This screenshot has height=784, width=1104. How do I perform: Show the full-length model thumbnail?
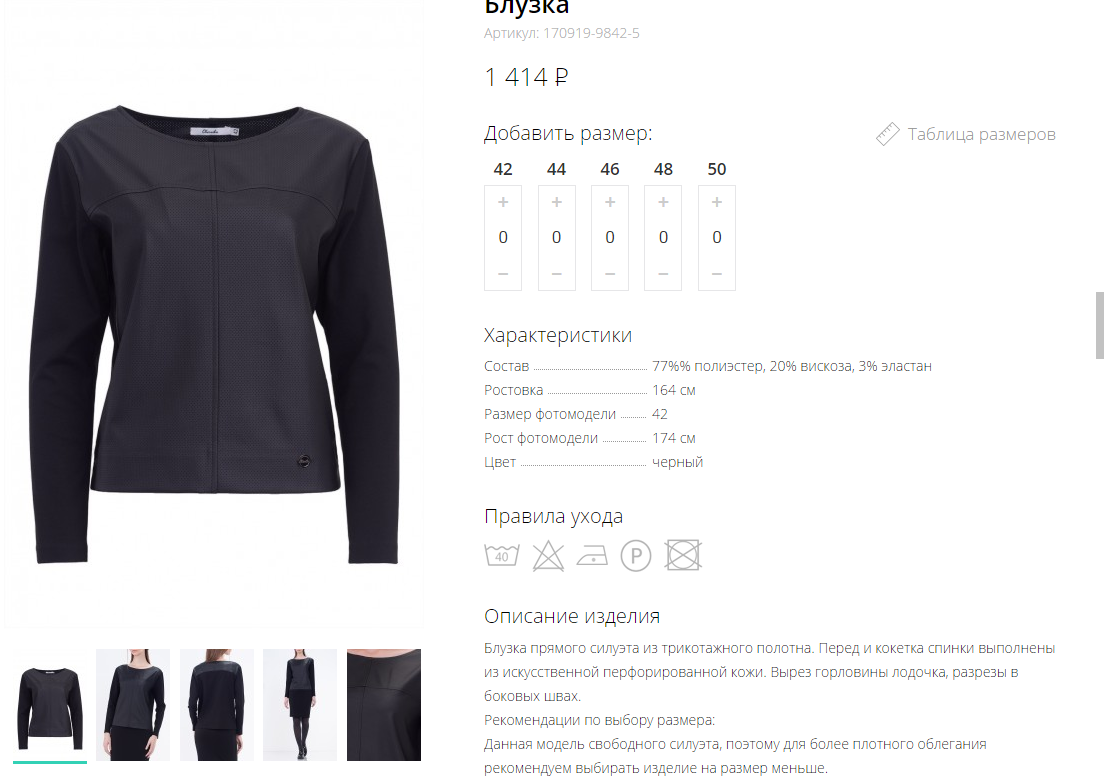[300, 704]
